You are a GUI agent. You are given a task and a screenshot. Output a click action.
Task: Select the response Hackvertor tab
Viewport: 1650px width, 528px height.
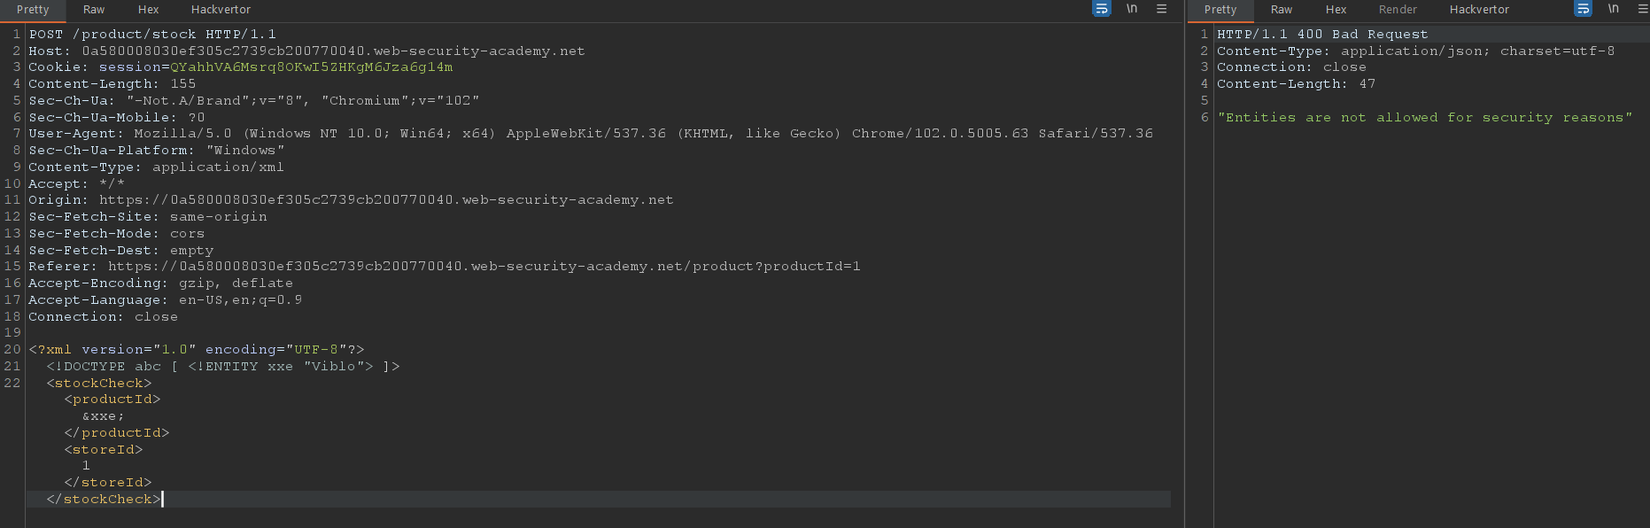pyautogui.click(x=1479, y=10)
